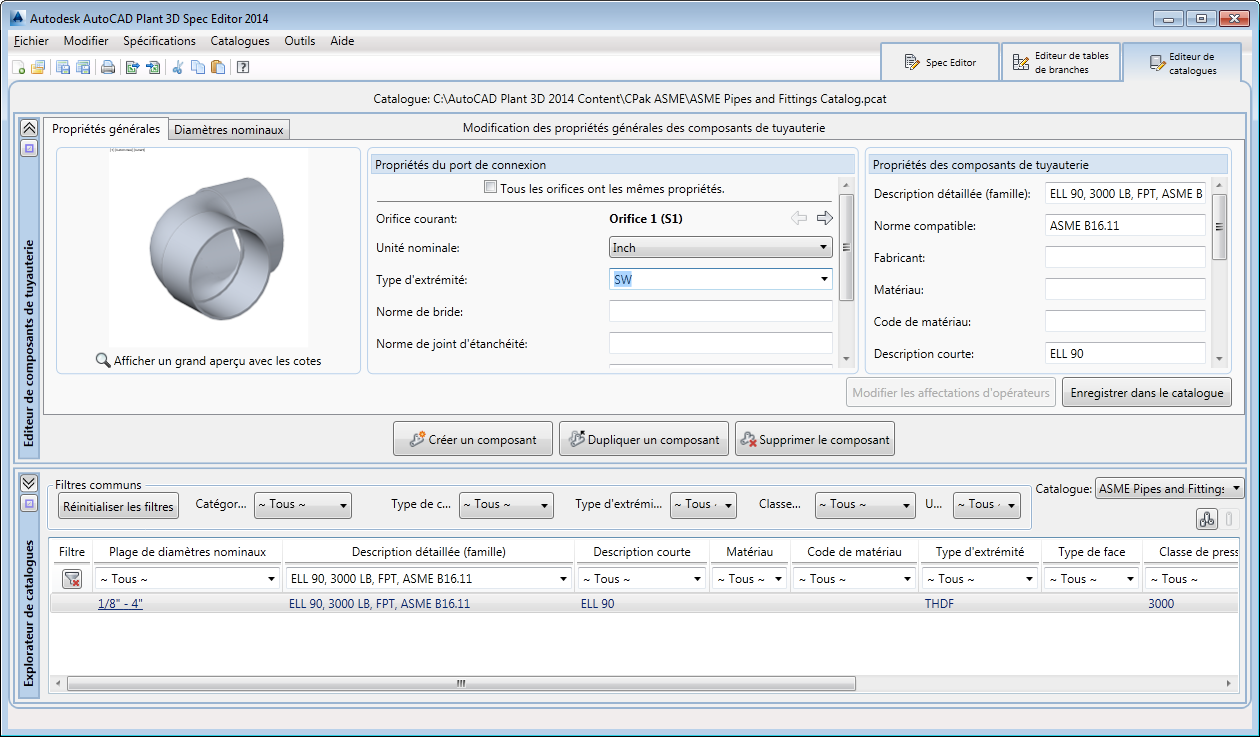Screen dimensions: 1260x737
Task: Open the Spécifications menu
Action: point(160,41)
